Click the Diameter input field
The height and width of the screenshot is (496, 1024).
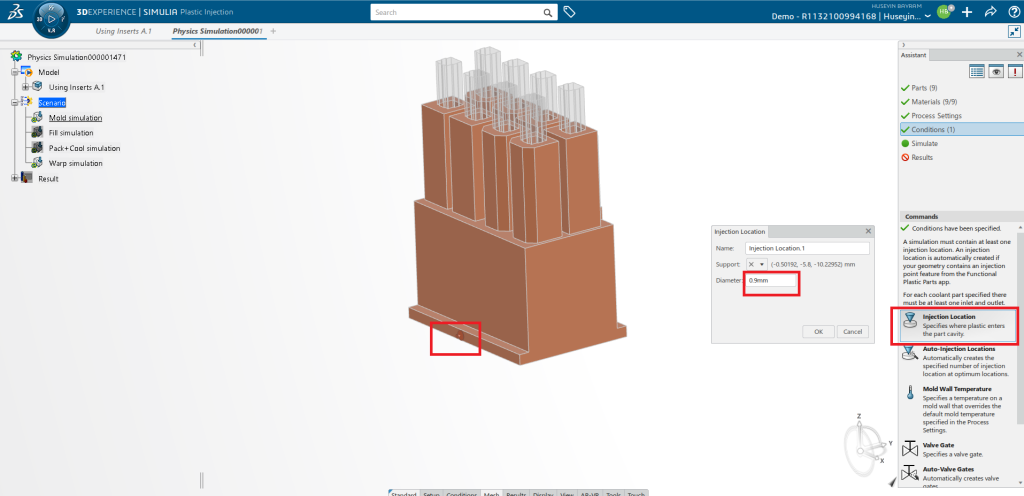point(772,281)
